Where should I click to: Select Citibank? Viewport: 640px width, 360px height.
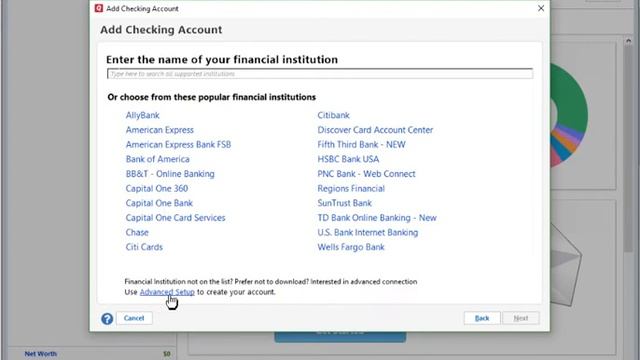pos(333,115)
